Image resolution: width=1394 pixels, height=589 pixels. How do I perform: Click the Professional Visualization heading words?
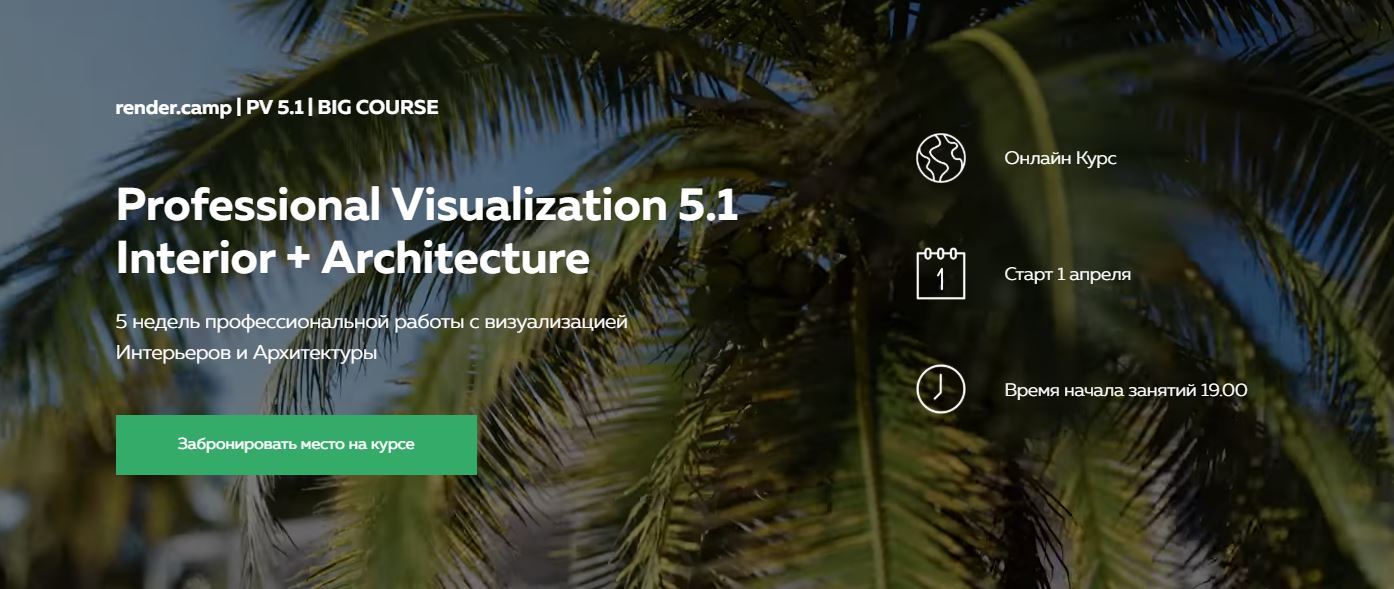click(384, 206)
